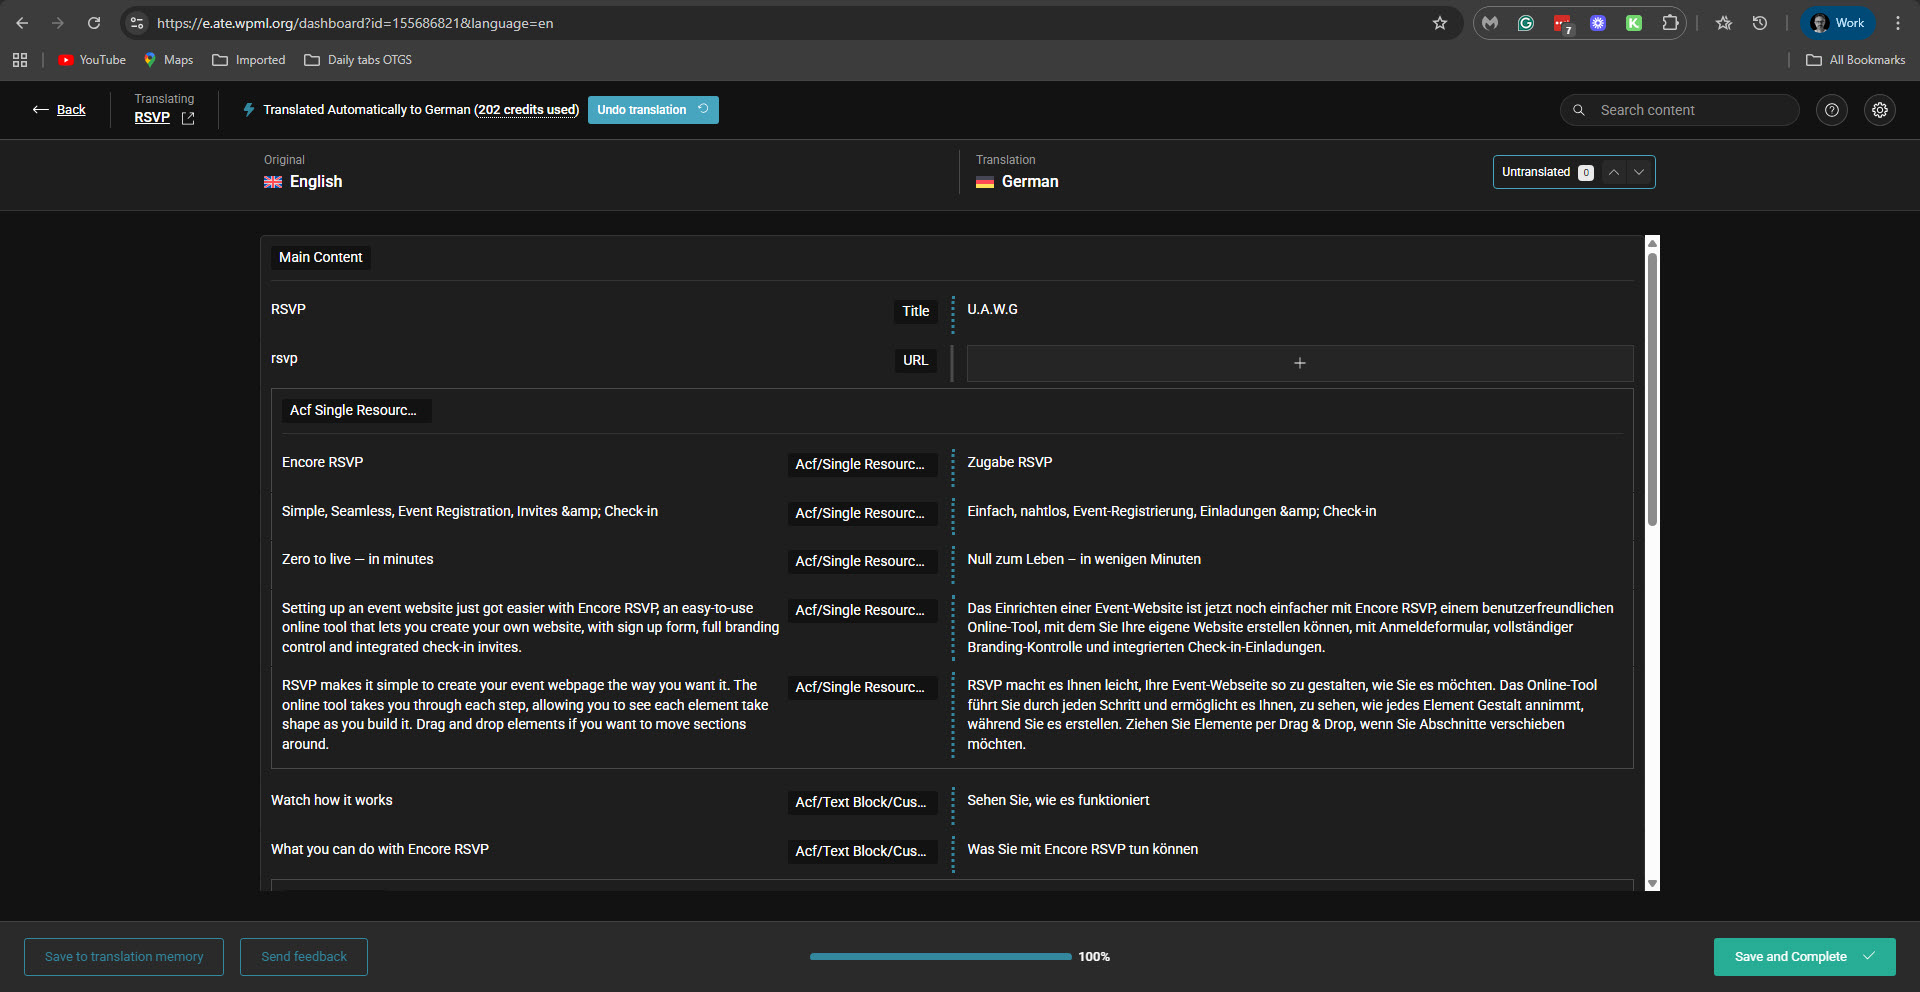
Task: Click the English flag icon
Action: [x=273, y=182]
